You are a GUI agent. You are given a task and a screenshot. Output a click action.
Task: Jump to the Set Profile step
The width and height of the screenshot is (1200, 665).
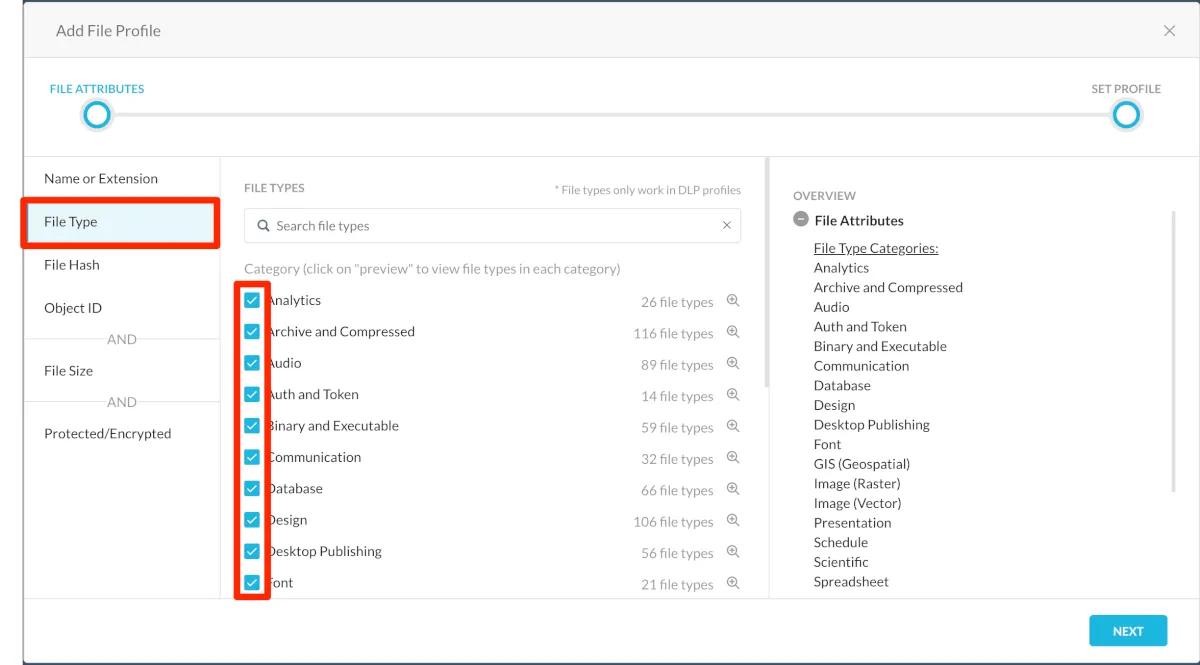(x=1126, y=115)
